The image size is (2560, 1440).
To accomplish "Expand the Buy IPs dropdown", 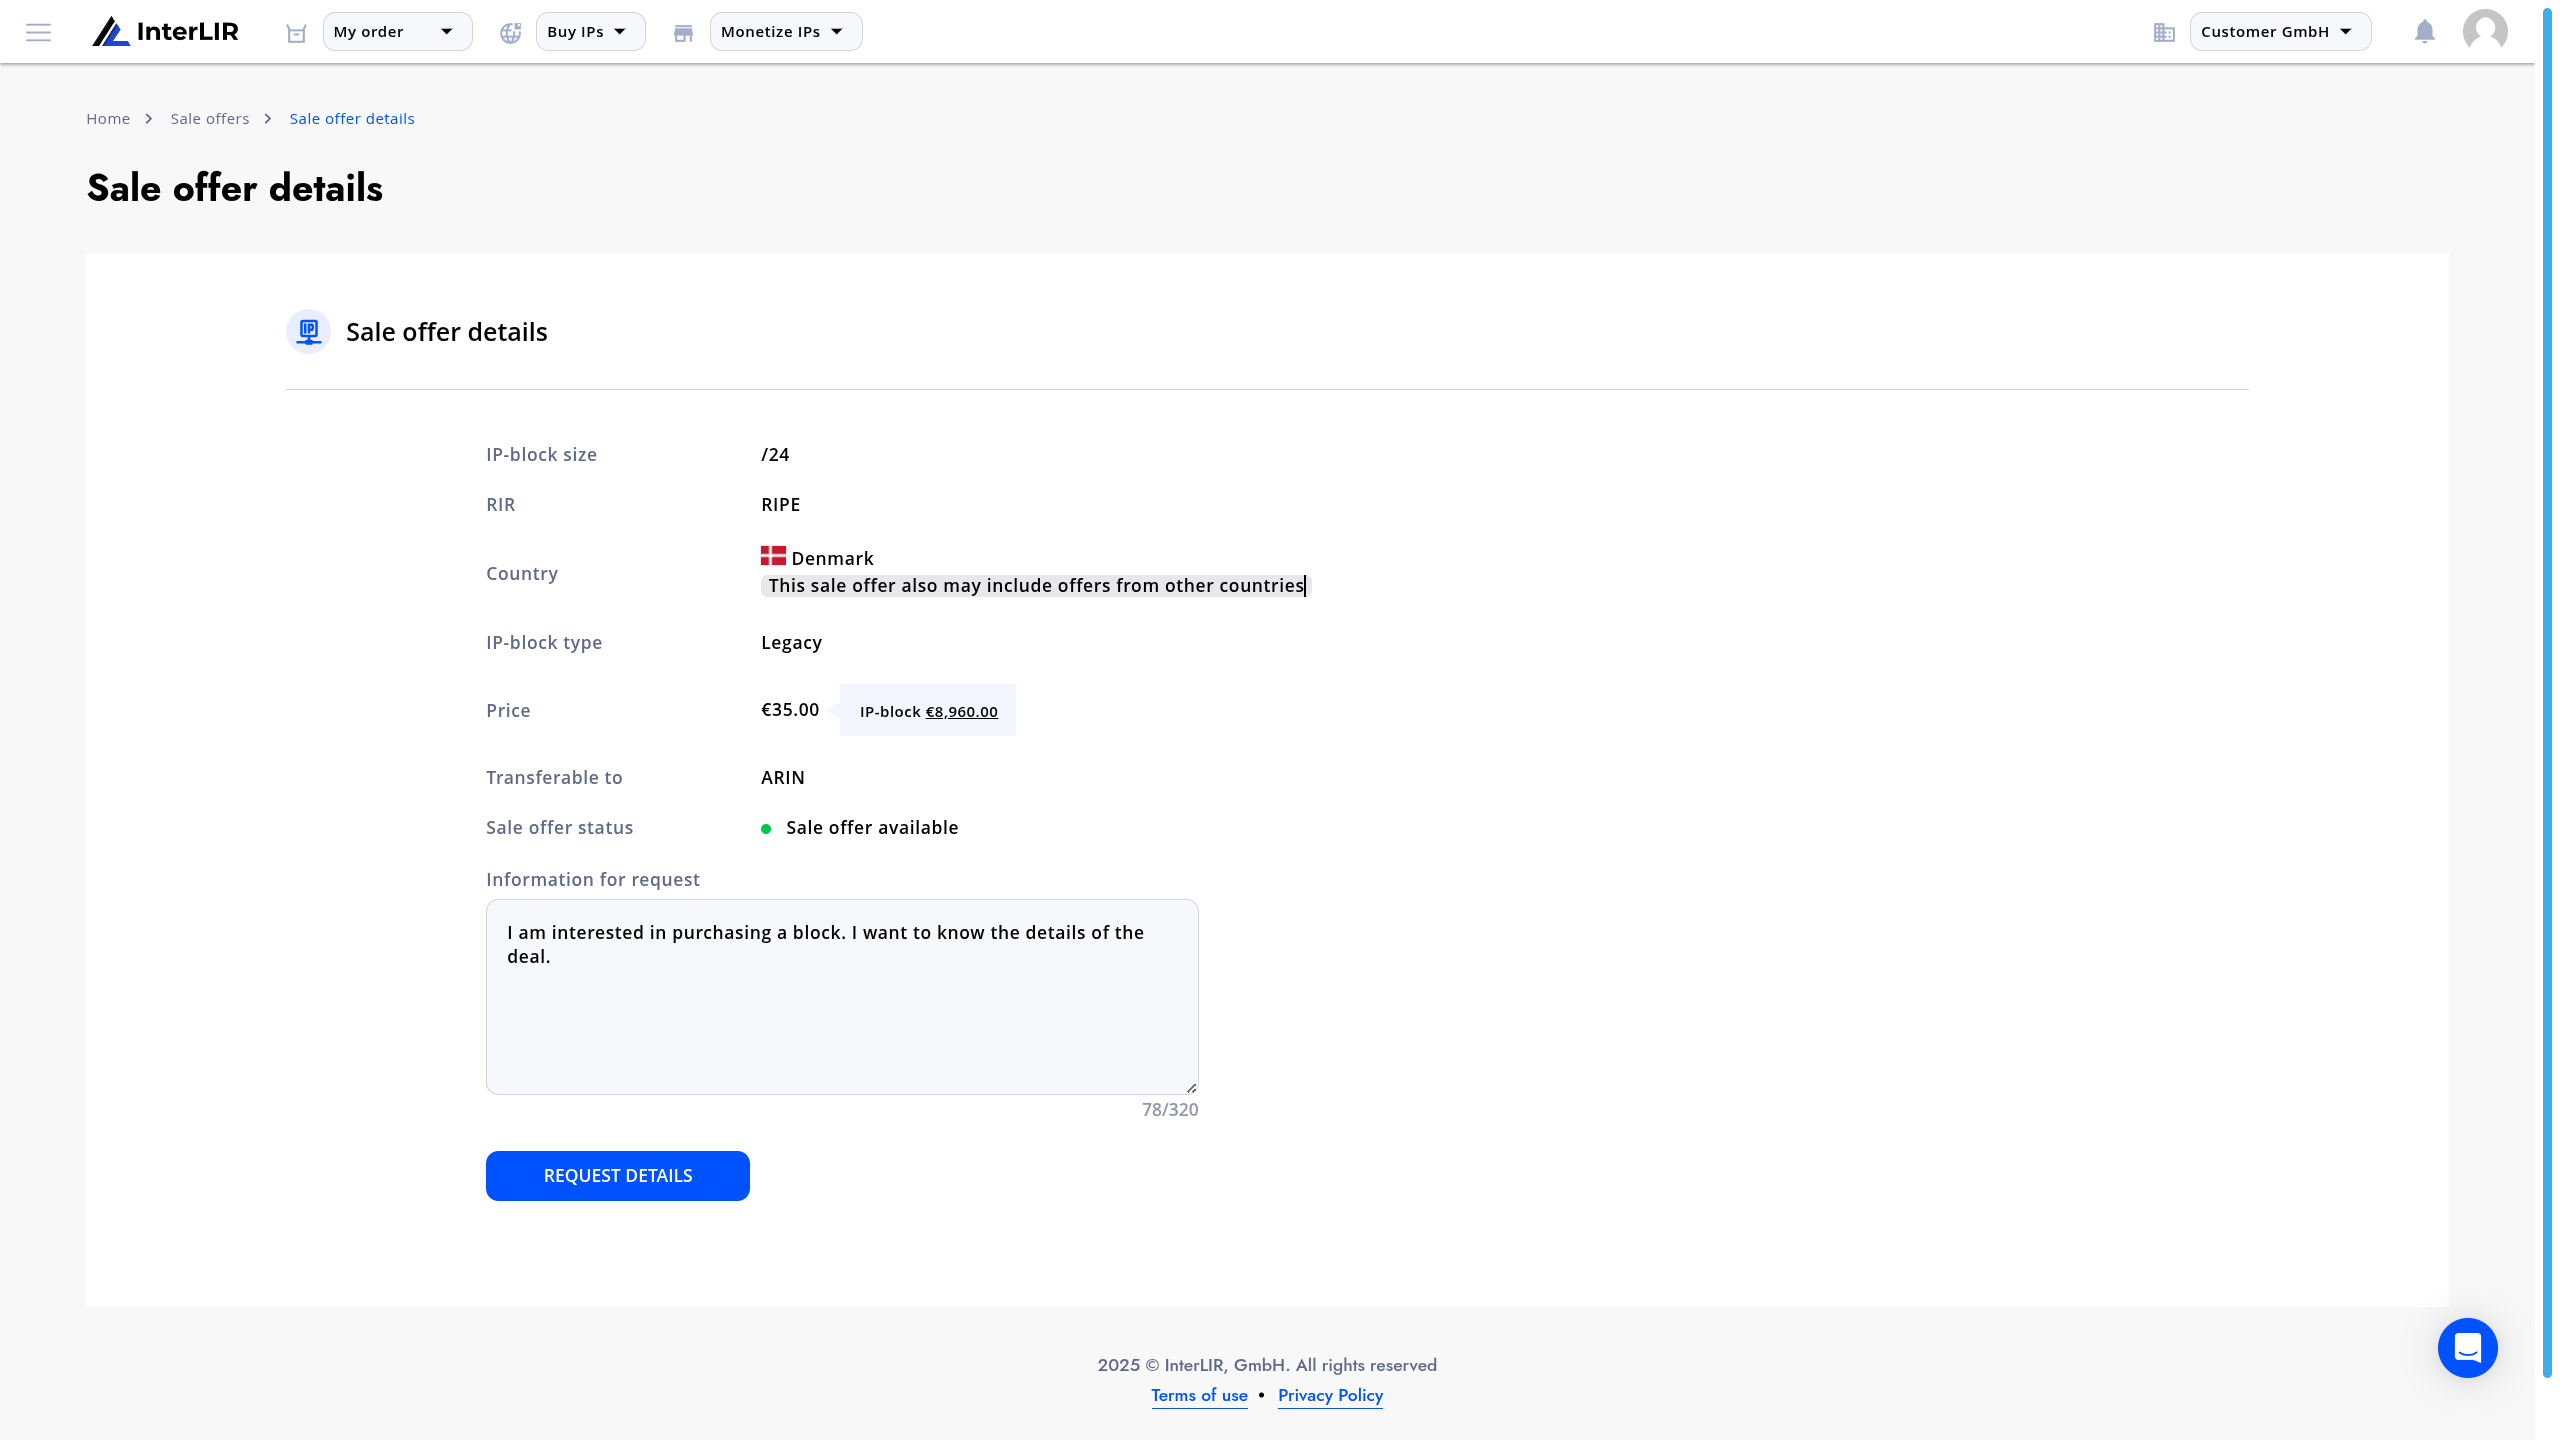I will pos(590,32).
